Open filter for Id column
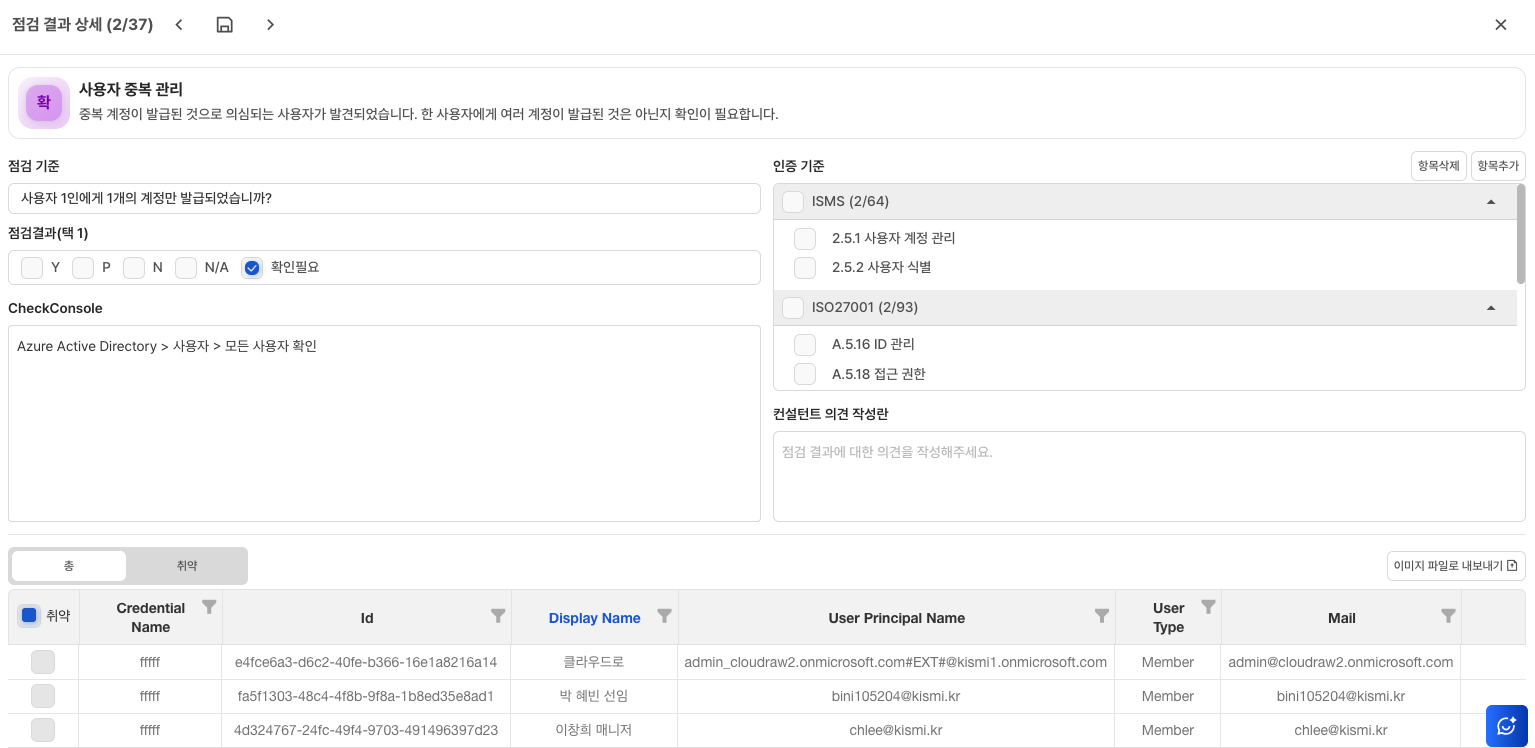Viewport: 1535px width, 748px height. point(498,617)
